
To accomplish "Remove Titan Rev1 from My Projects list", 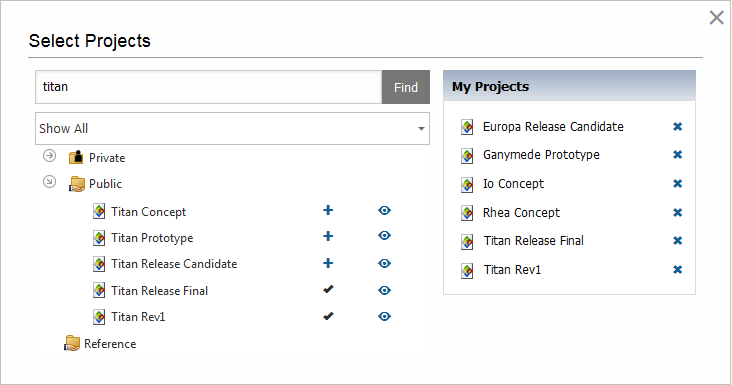I will tap(677, 269).
